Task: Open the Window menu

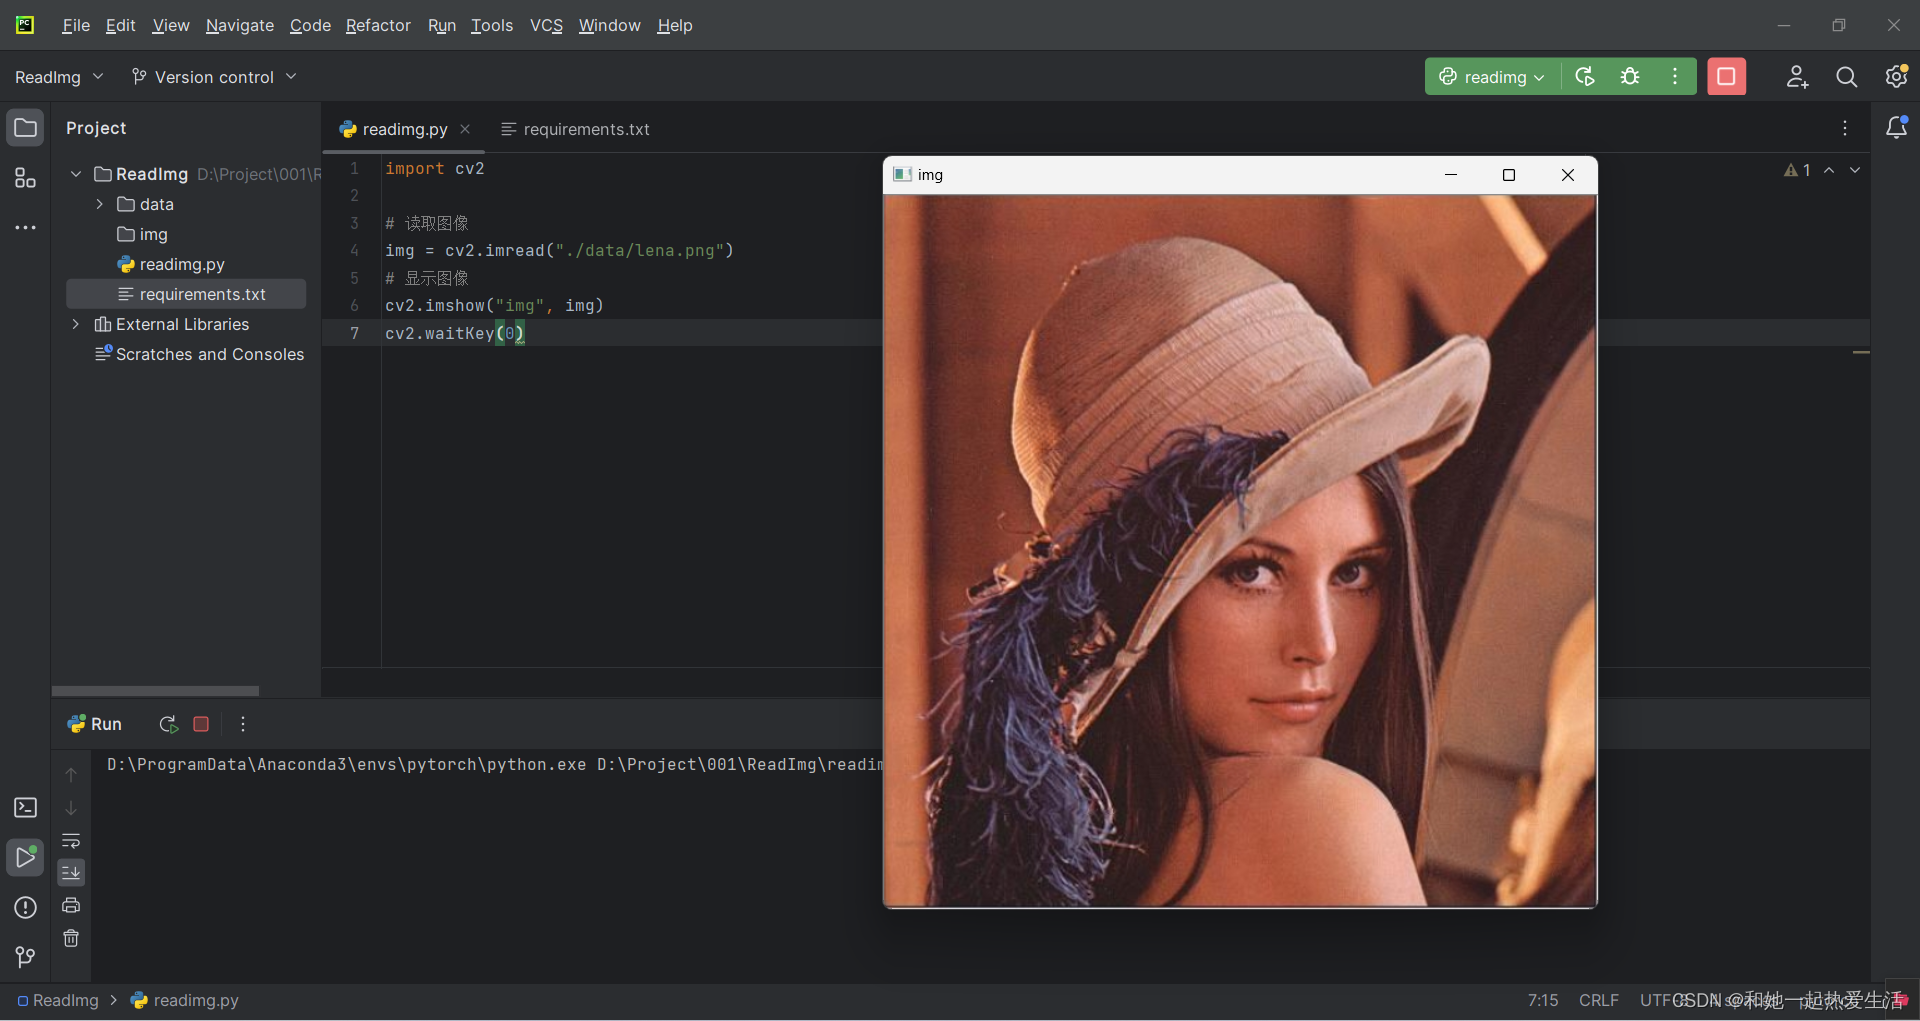Action: point(609,25)
